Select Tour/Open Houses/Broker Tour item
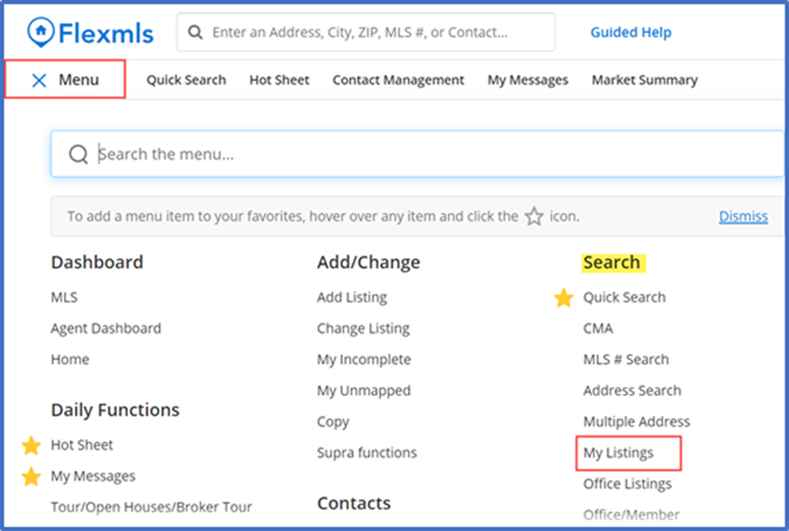 [x=151, y=507]
